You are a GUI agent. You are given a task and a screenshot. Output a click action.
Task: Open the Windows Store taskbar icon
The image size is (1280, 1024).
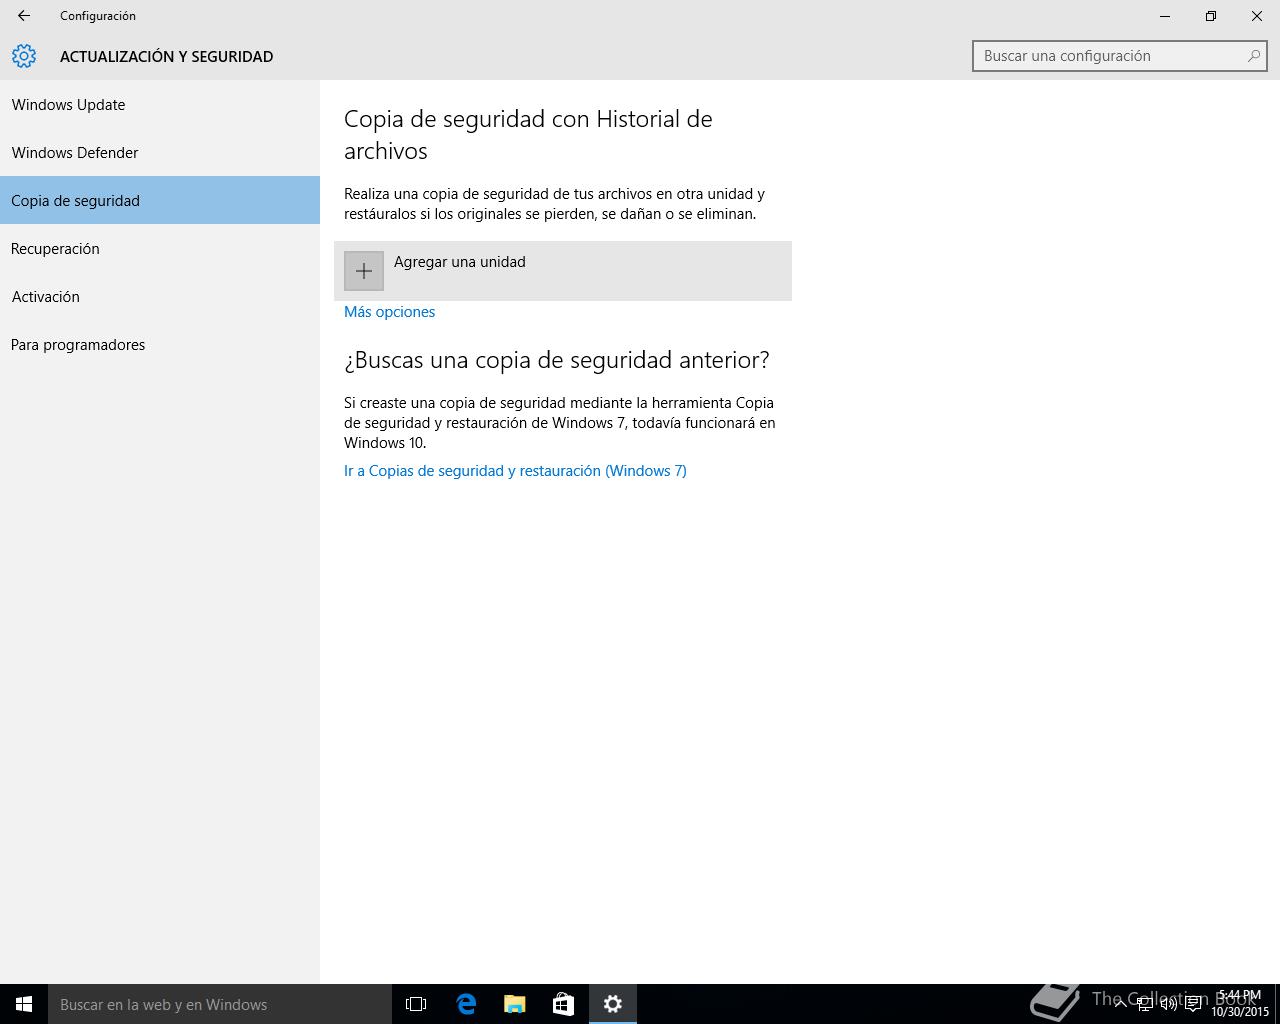pos(564,1004)
